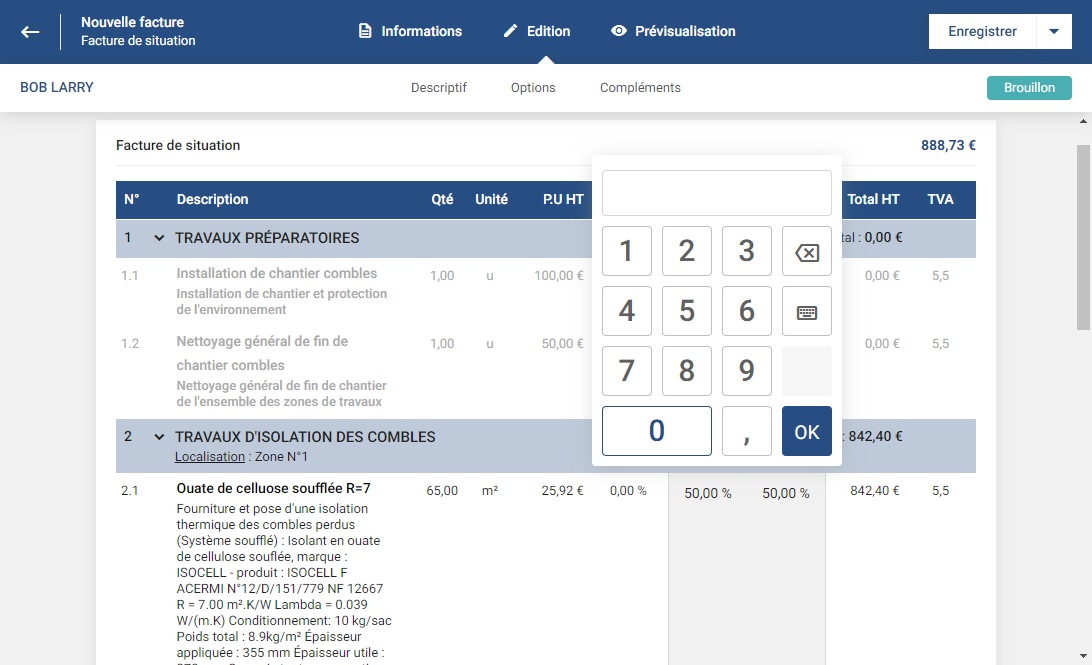Collapse Travaux d'isolation des combles section
The image size is (1092, 665).
point(158,437)
